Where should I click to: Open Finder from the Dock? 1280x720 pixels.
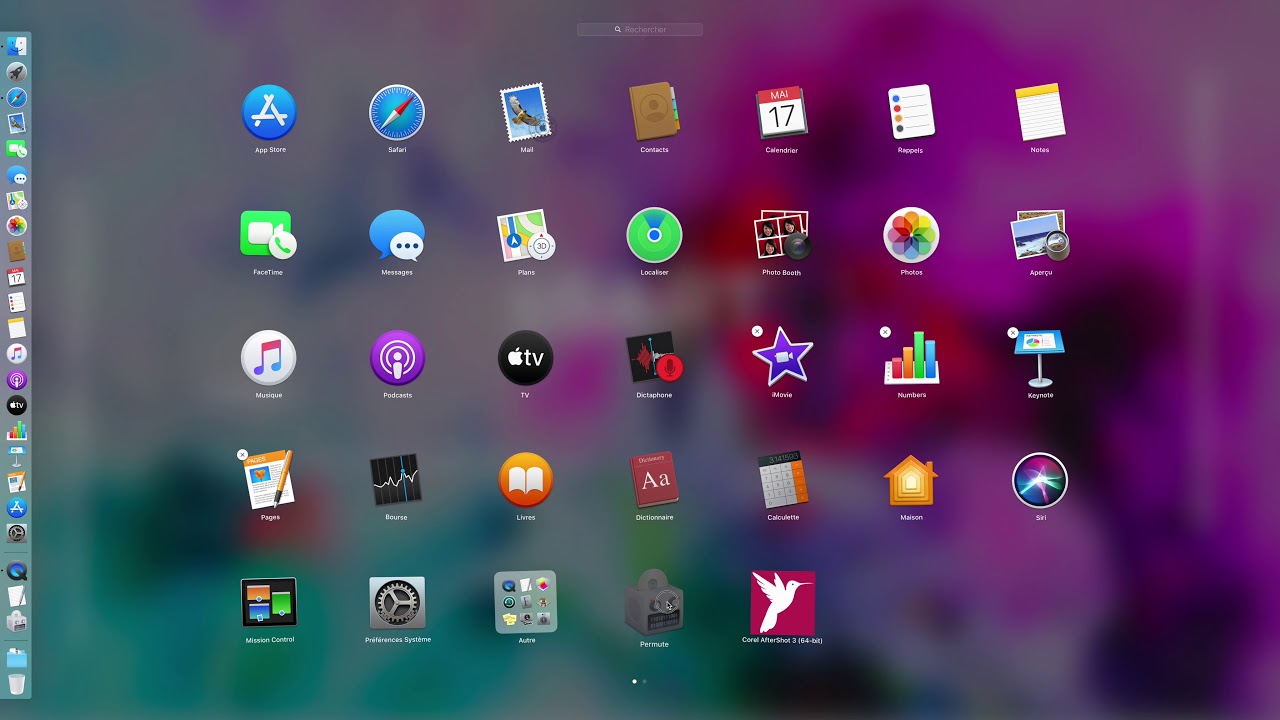[16, 46]
